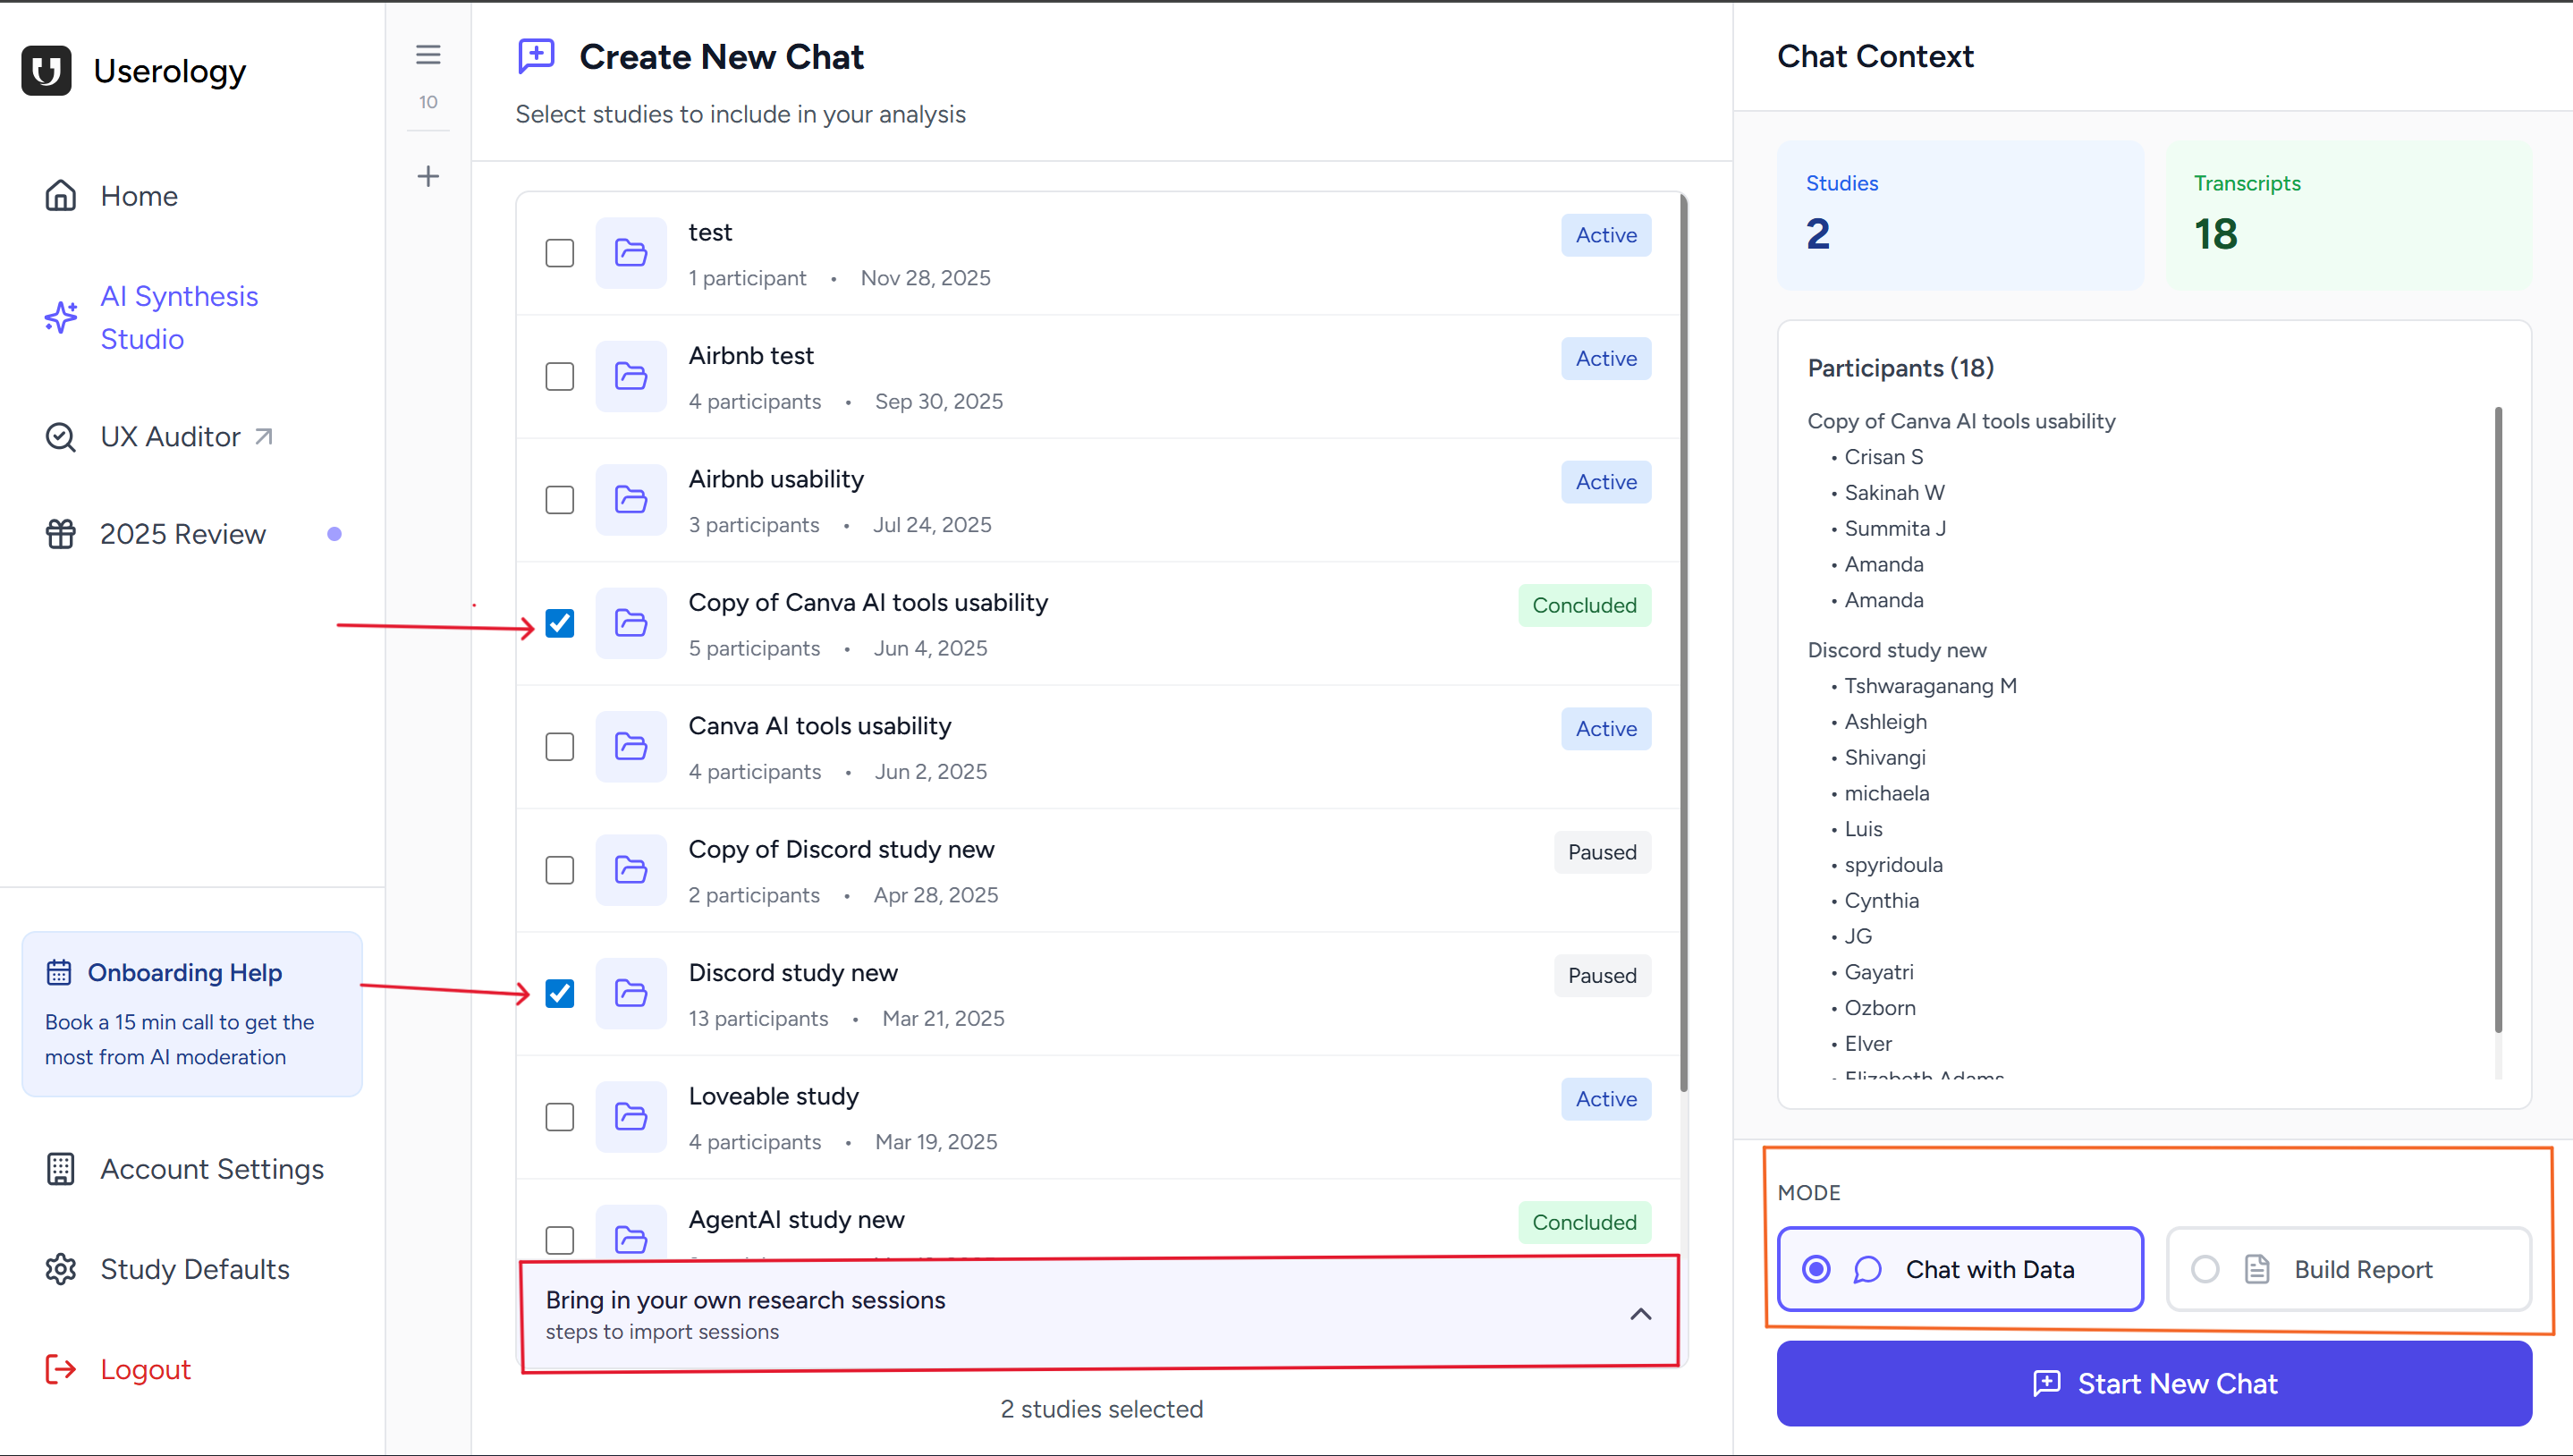
Task: Uncheck the Discord study new checkbox
Action: pos(560,994)
